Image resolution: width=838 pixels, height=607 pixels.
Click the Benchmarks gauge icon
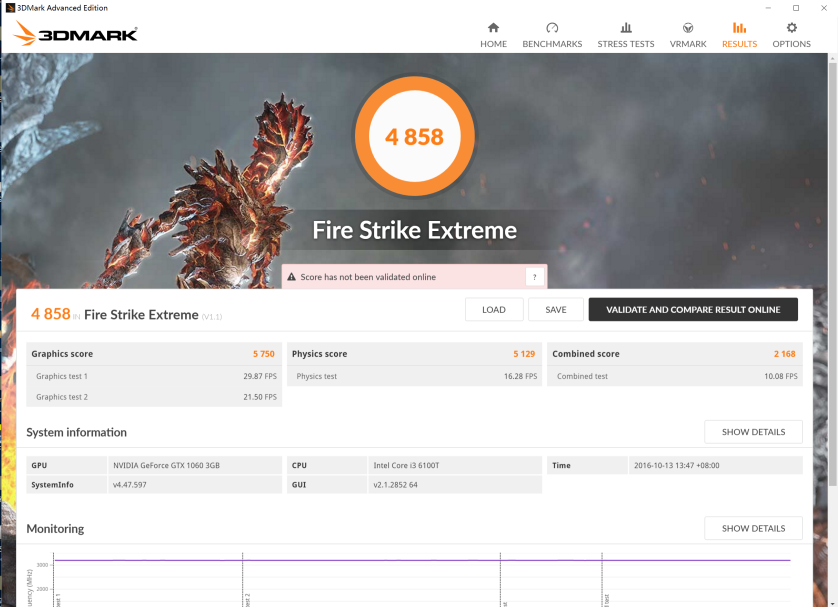pos(552,28)
